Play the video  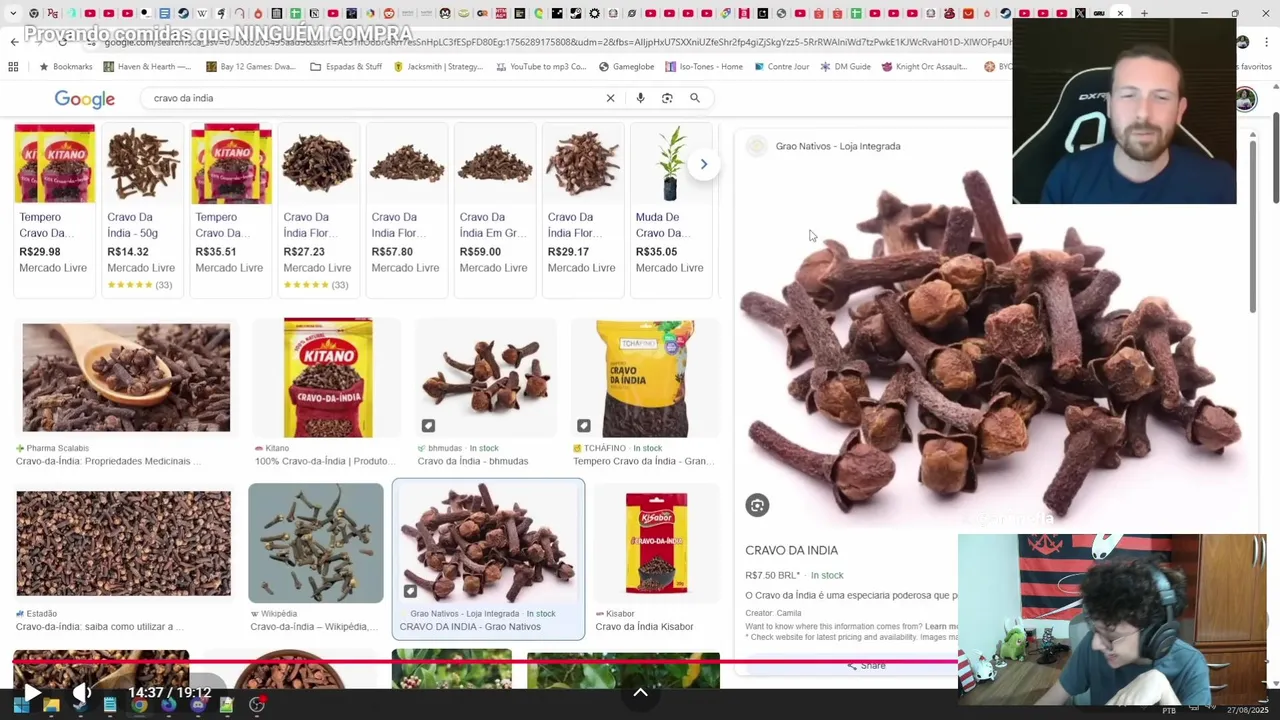click(x=31, y=692)
